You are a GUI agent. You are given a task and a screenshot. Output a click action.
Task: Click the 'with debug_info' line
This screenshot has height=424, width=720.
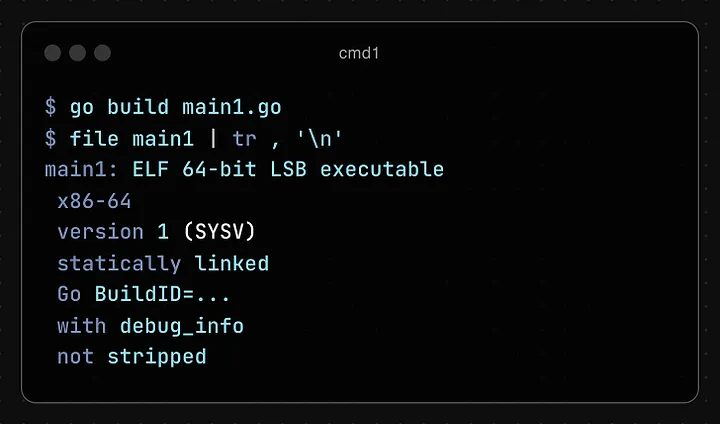pos(151,326)
